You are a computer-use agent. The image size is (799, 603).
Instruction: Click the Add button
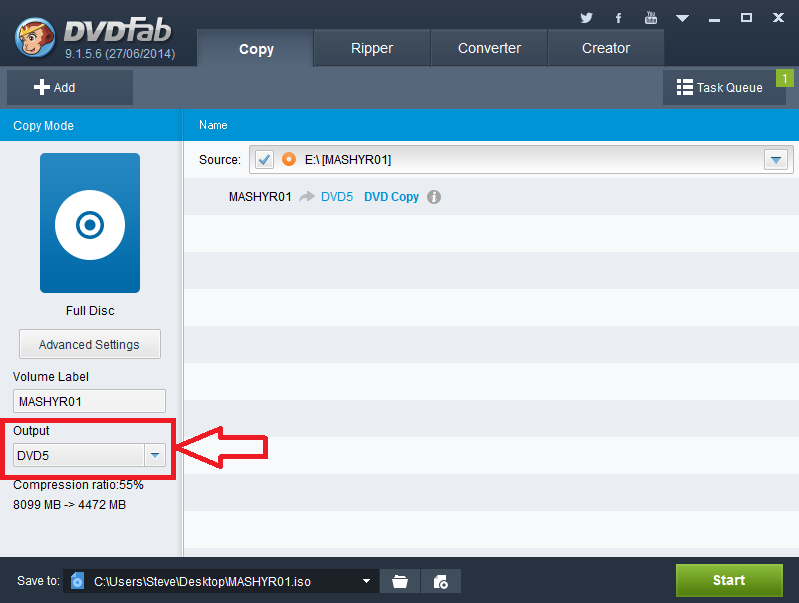tap(70, 88)
